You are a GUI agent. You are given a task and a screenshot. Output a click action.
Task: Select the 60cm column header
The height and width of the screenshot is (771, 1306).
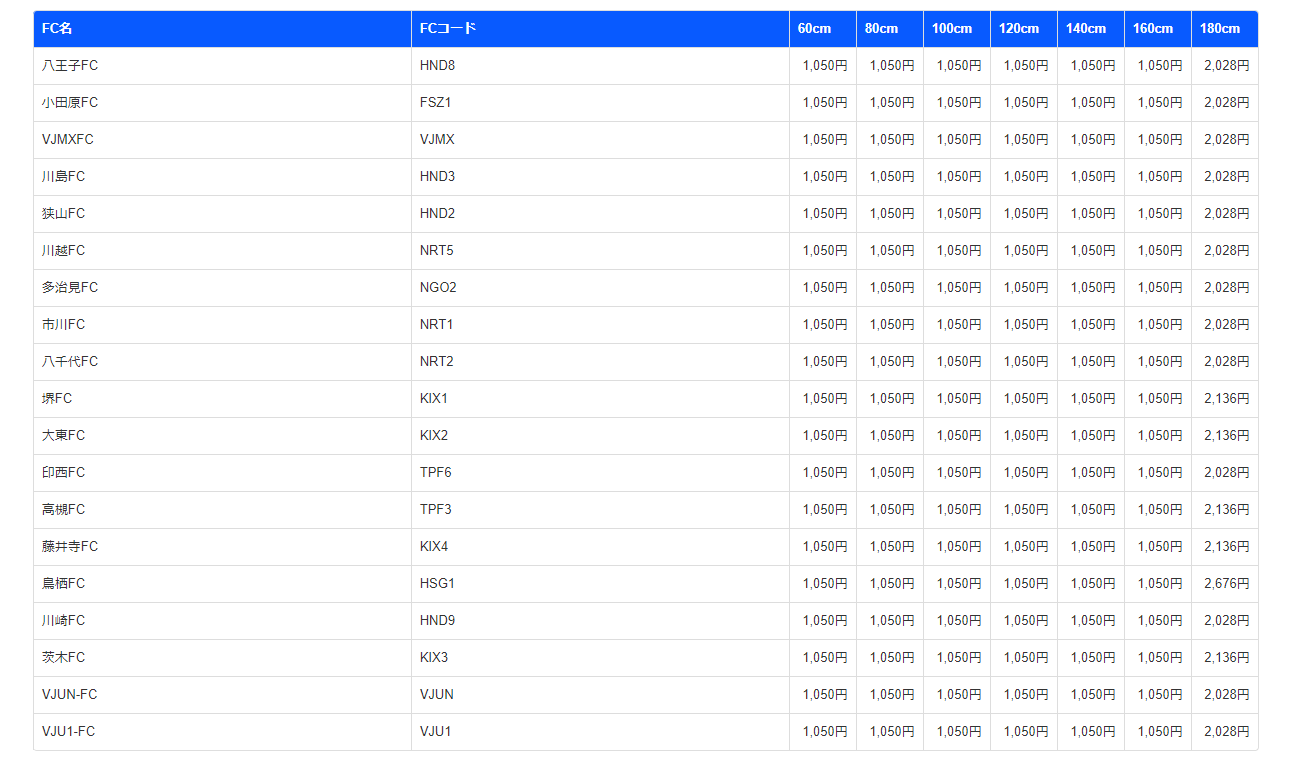coord(814,29)
